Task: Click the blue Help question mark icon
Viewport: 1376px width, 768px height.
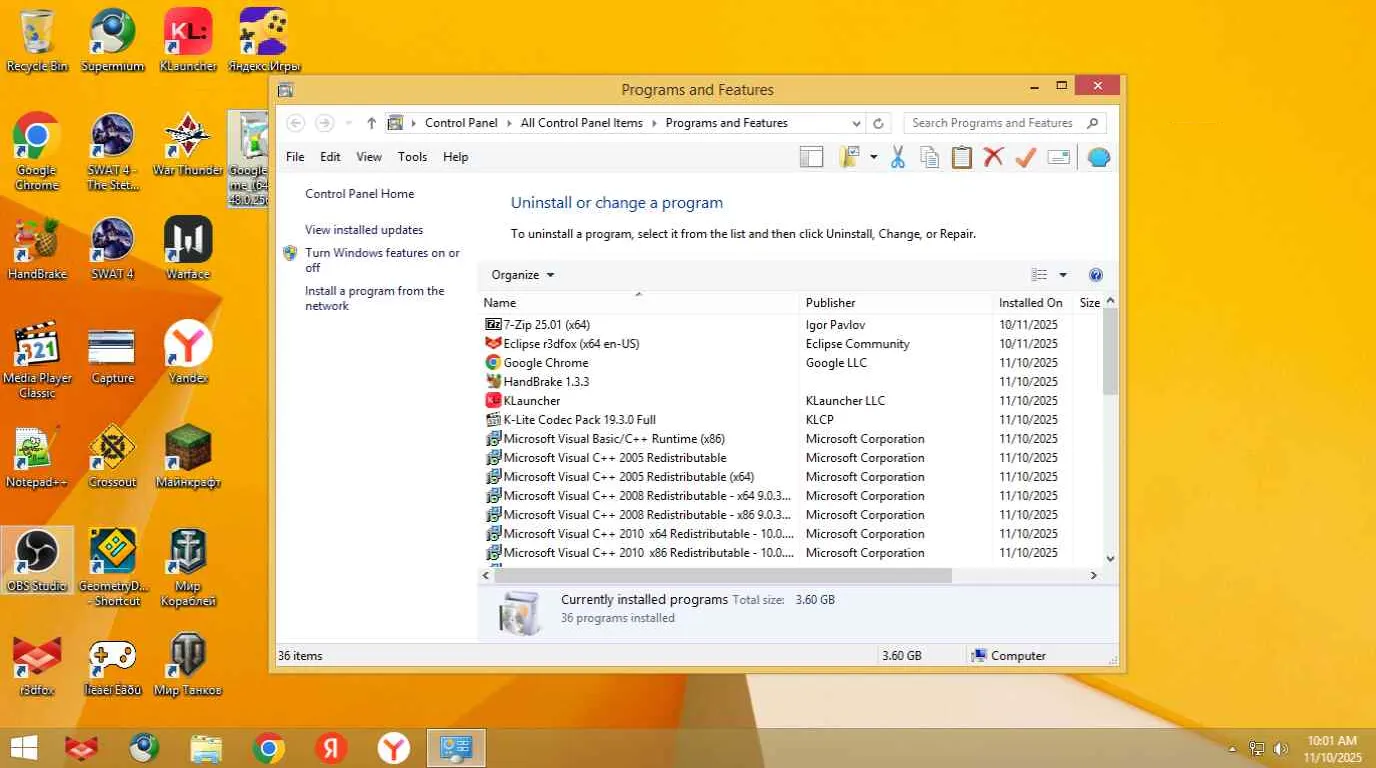Action: click(x=1095, y=275)
